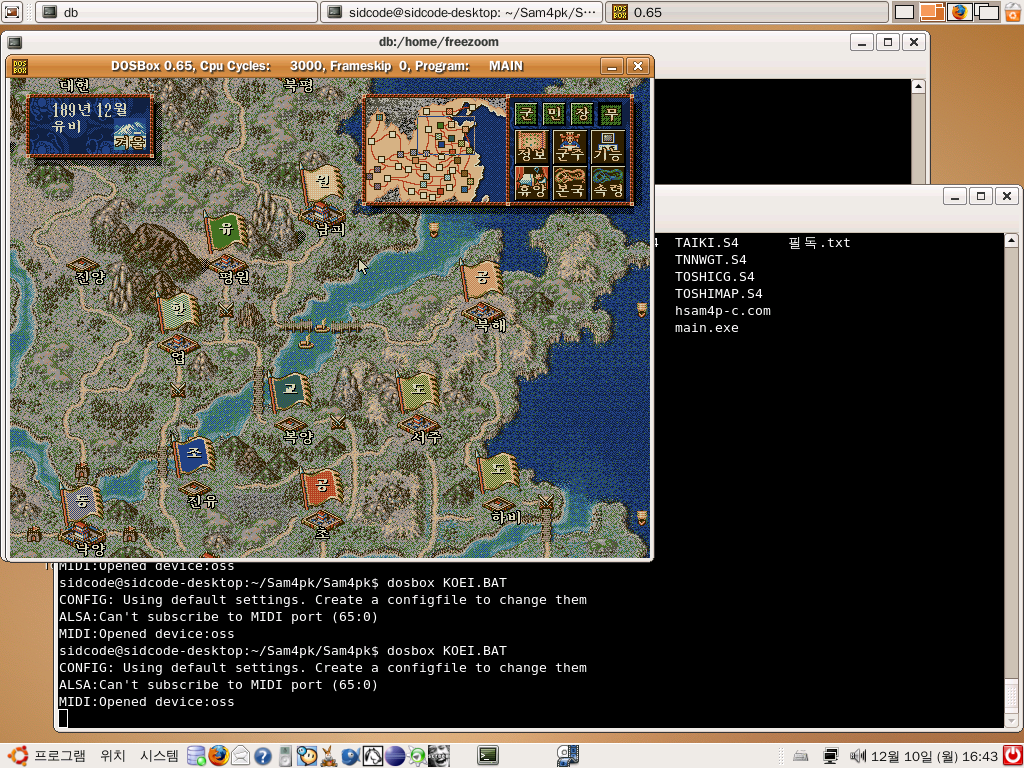Image resolution: width=1024 pixels, height=768 pixels.
Task: Click the file name hsam4p-c.com
Action: click(722, 311)
